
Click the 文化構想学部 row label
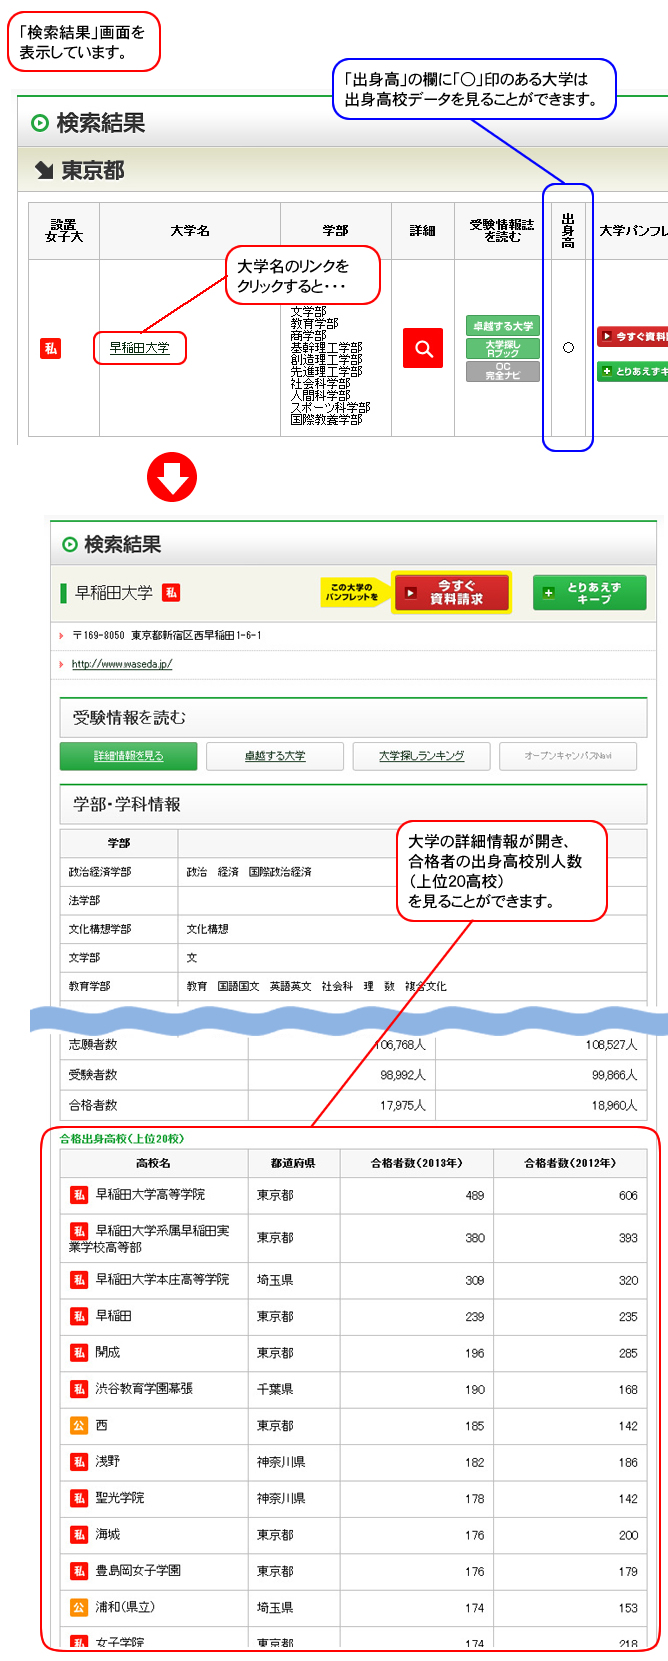tap(100, 929)
